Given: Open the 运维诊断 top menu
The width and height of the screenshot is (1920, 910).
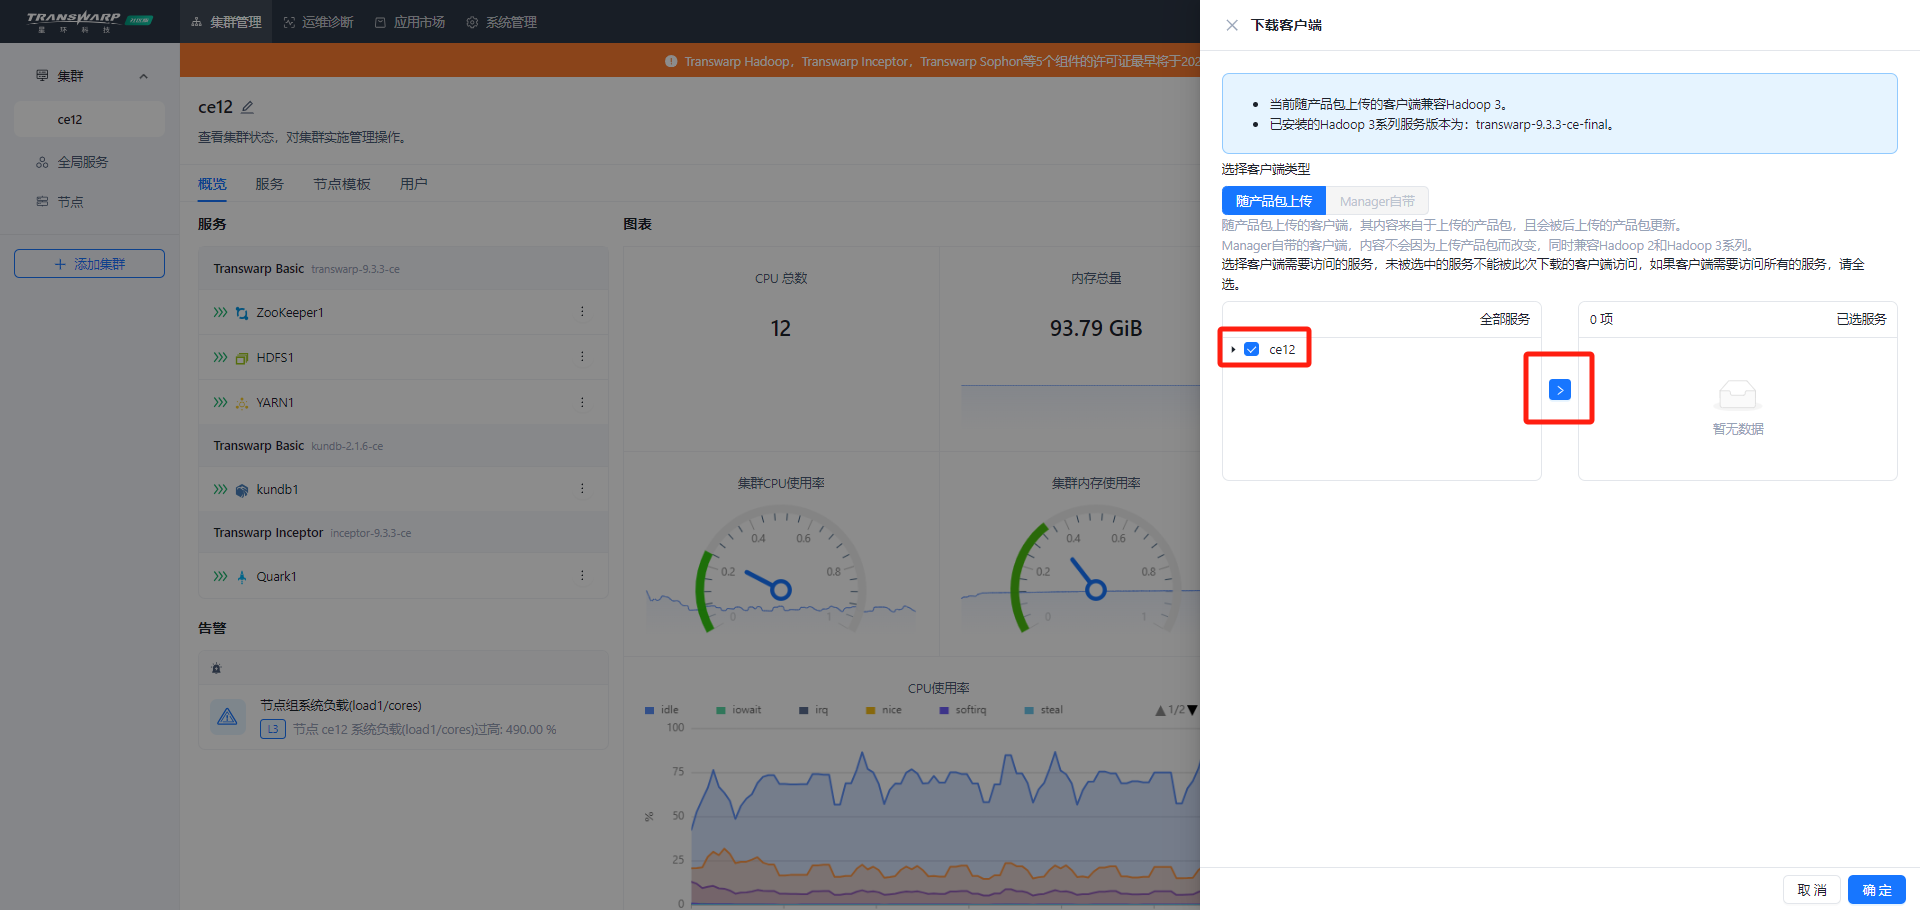Looking at the screenshot, I should tap(318, 22).
